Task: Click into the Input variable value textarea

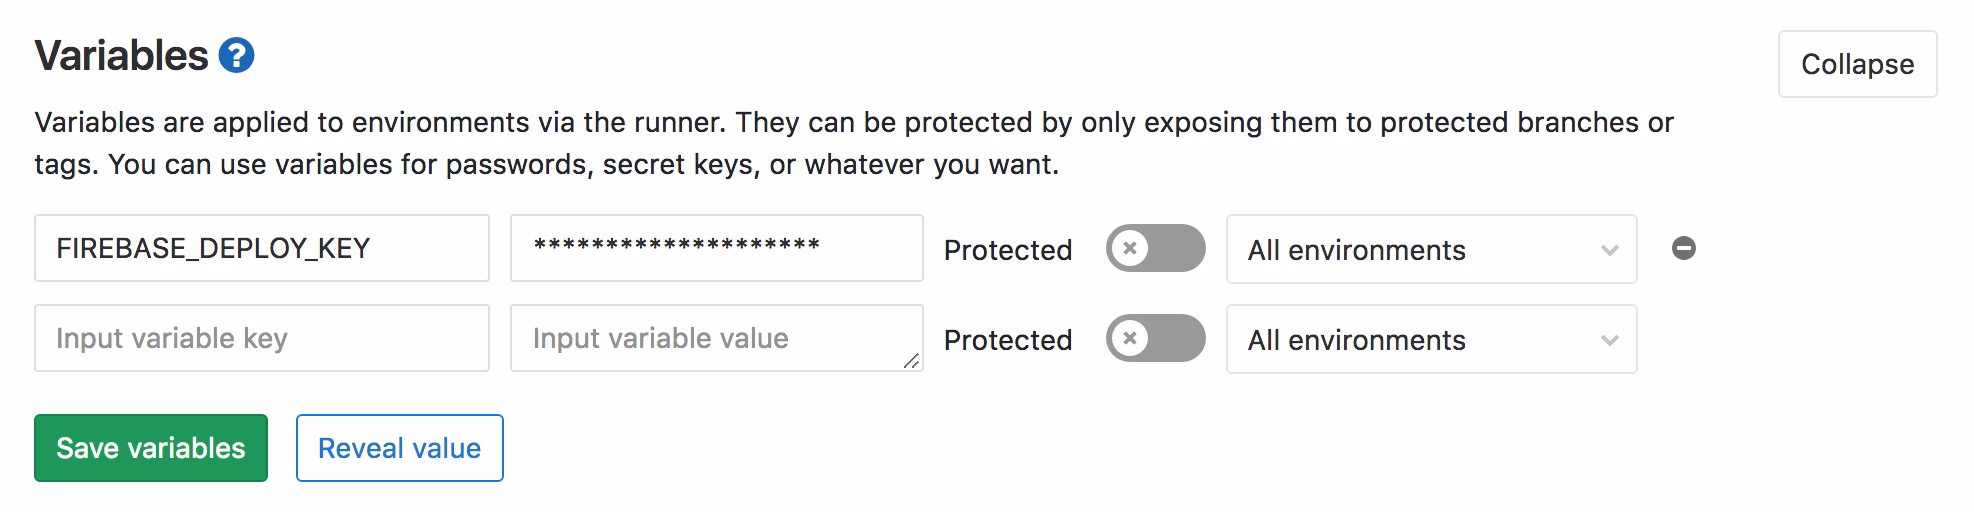Action: (x=716, y=338)
